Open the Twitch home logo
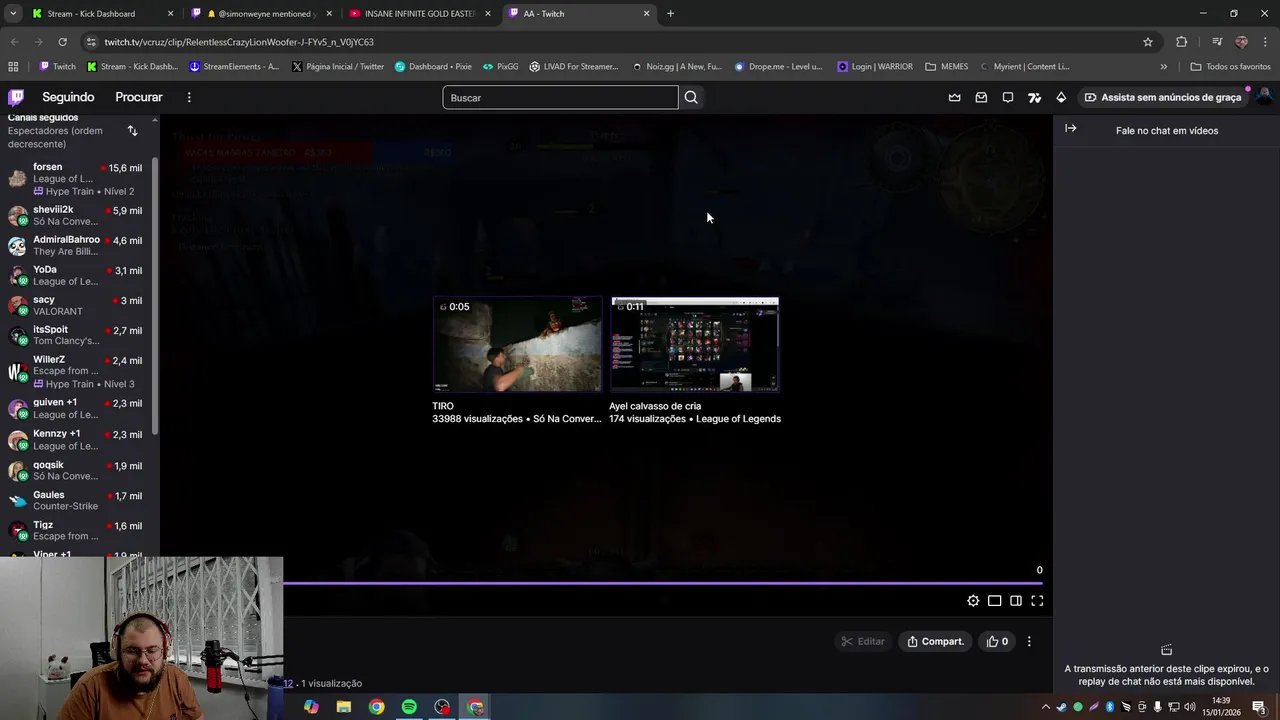1280x720 pixels. [x=16, y=97]
